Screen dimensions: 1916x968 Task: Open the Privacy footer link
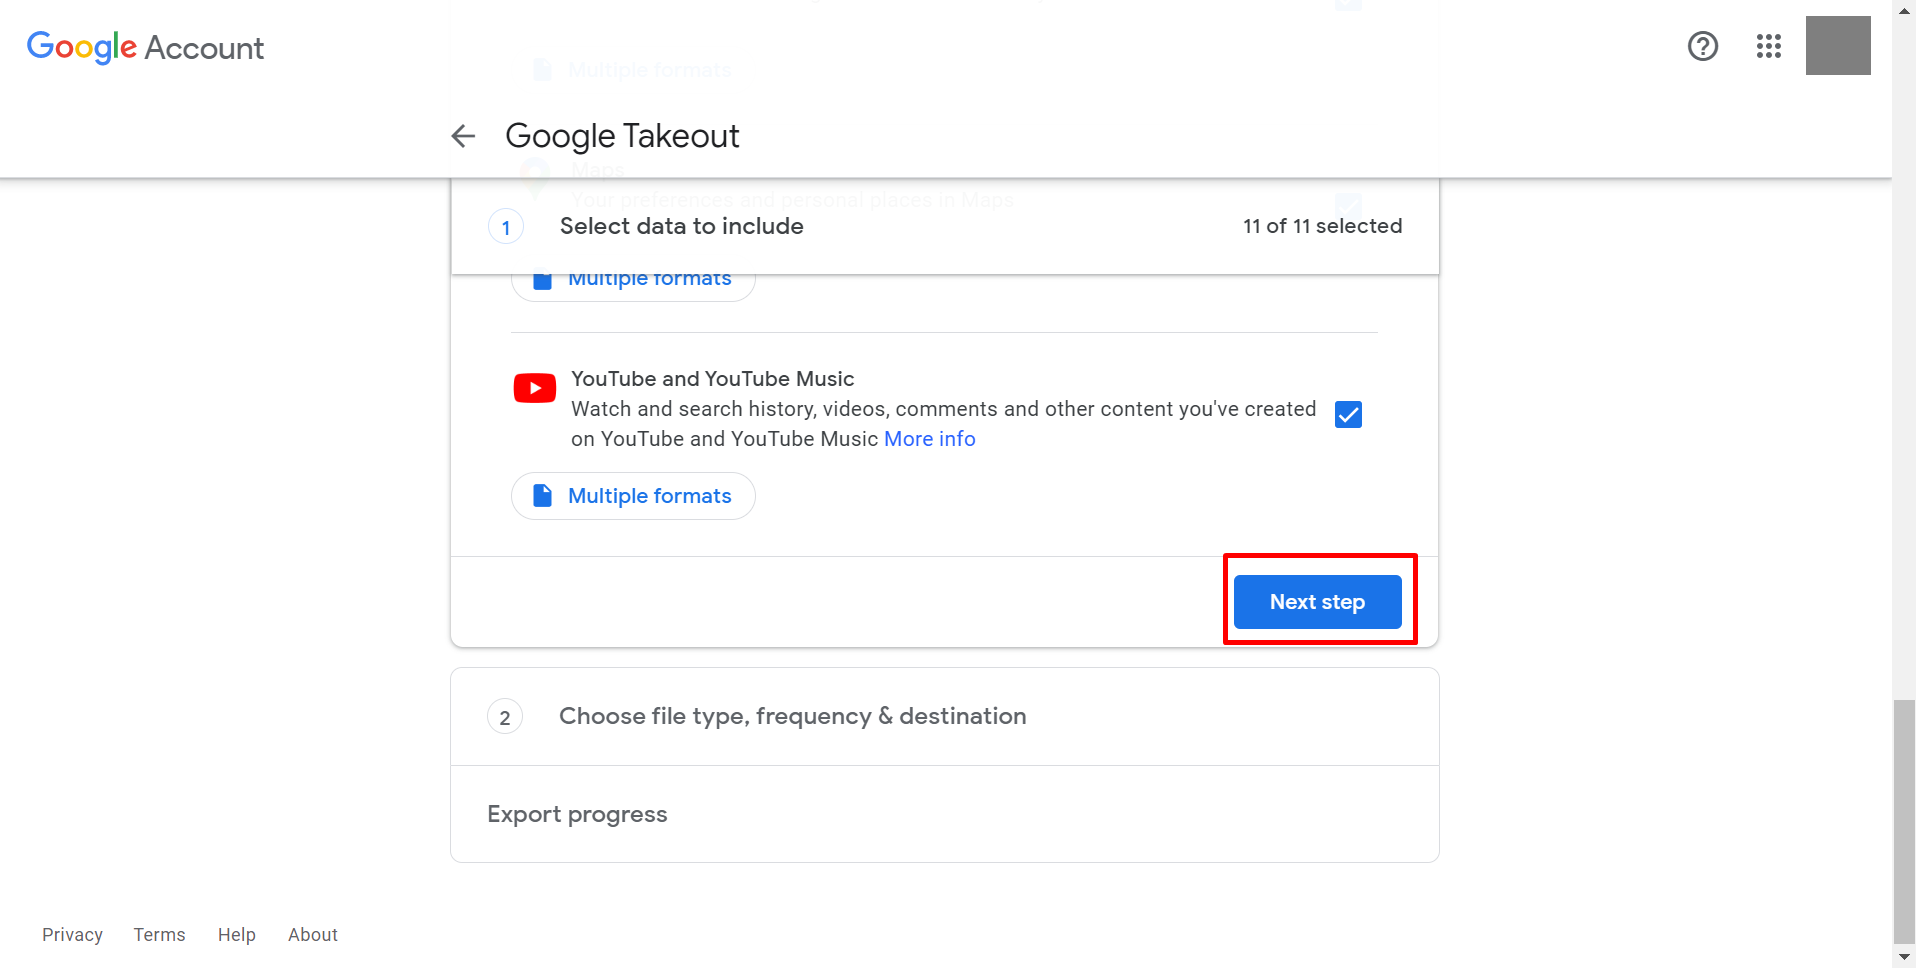pyautogui.click(x=72, y=935)
